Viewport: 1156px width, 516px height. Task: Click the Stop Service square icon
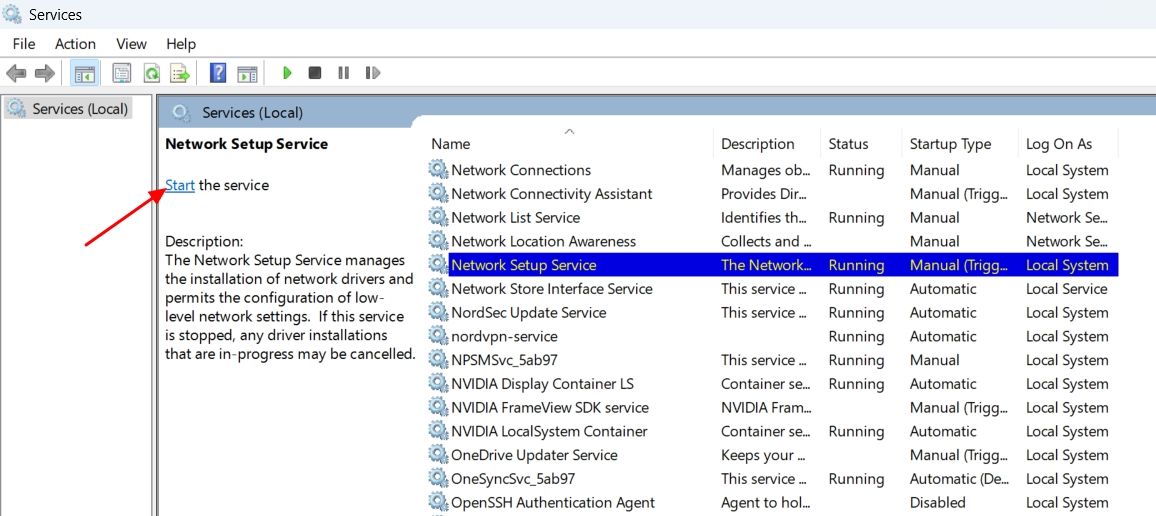click(x=315, y=73)
